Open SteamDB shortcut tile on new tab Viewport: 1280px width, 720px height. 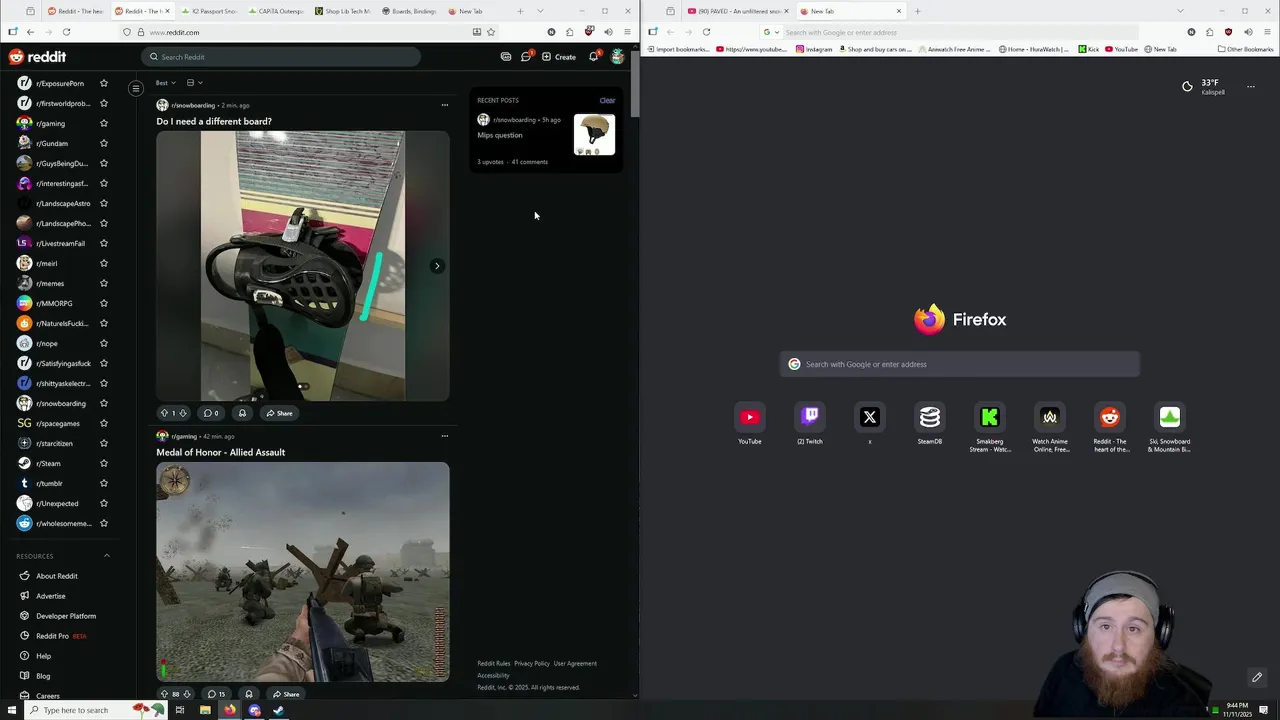930,417
